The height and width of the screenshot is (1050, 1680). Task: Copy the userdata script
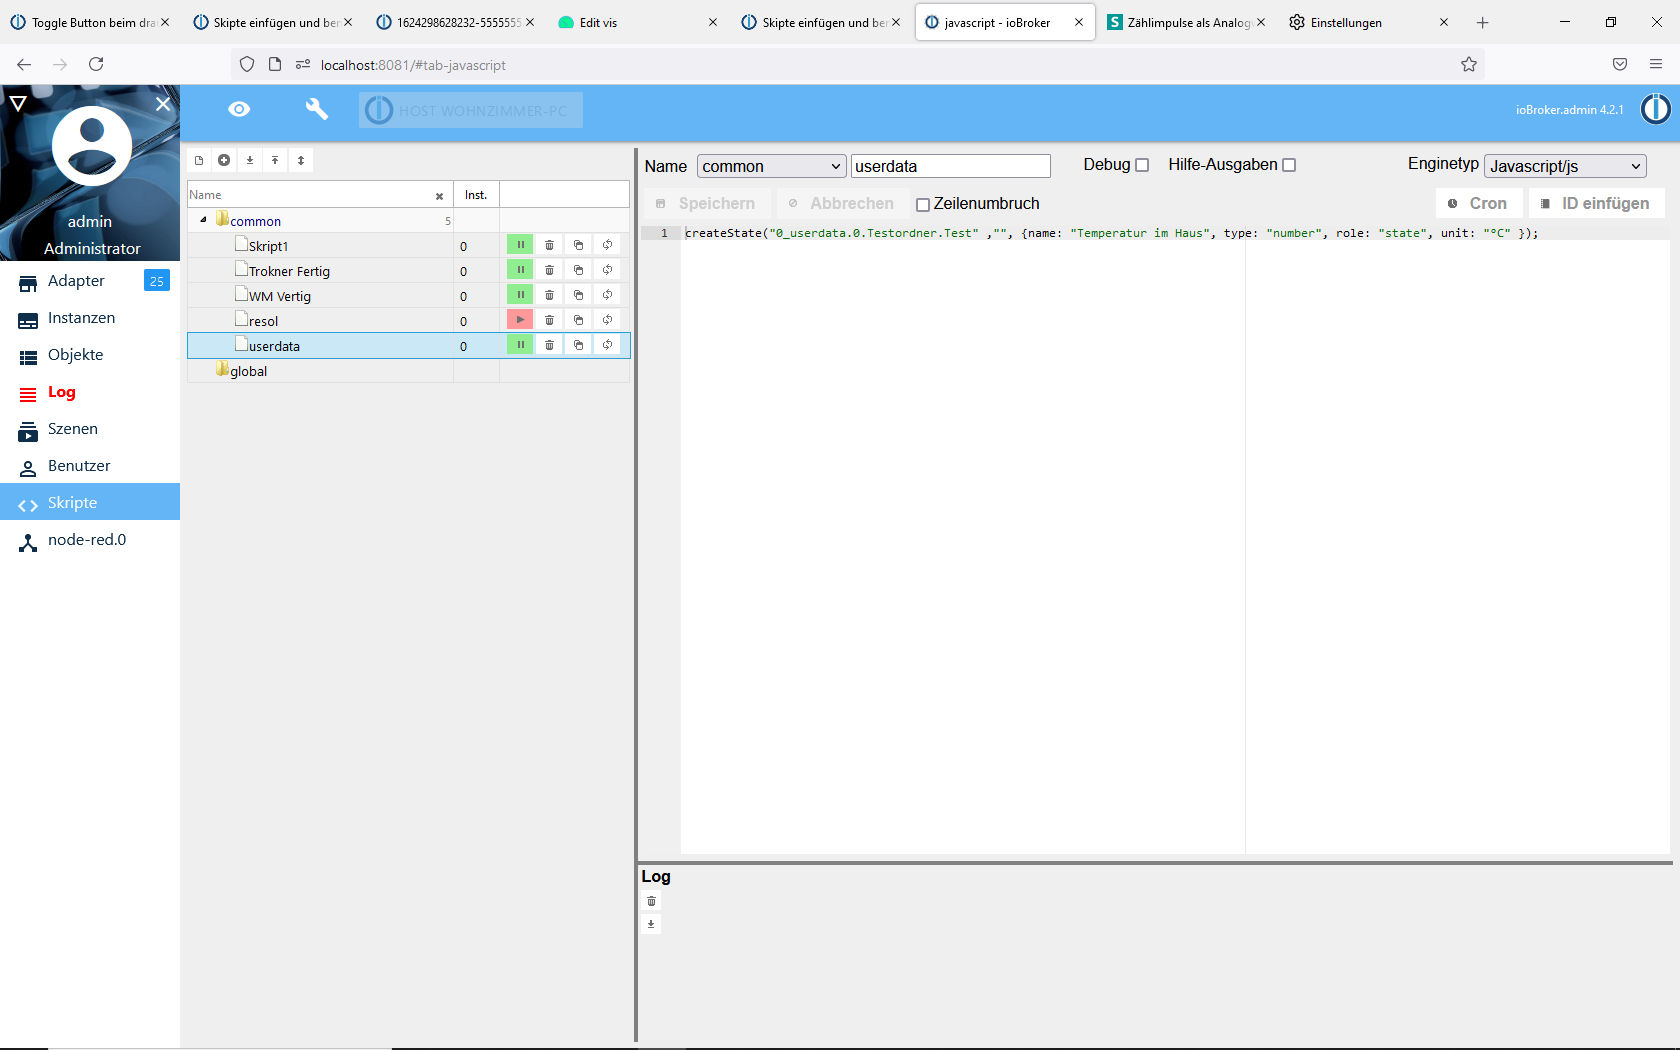tap(578, 345)
